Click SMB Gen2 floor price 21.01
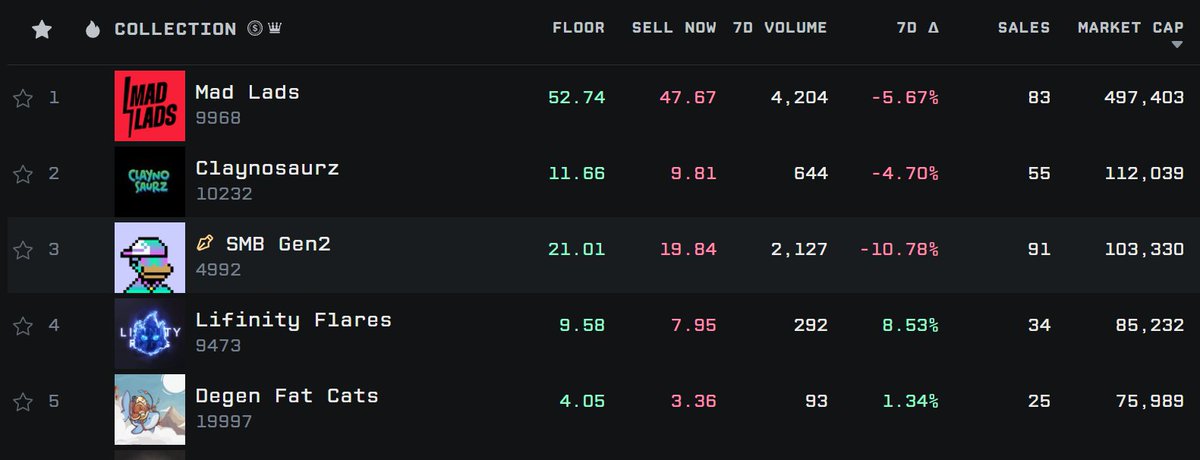 tap(577, 249)
